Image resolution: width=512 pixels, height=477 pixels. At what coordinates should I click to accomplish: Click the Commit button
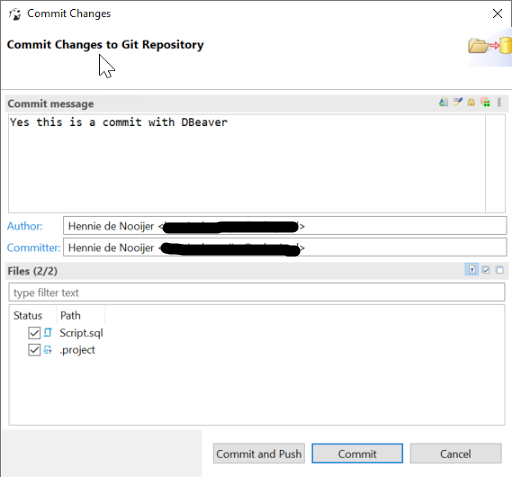[357, 453]
